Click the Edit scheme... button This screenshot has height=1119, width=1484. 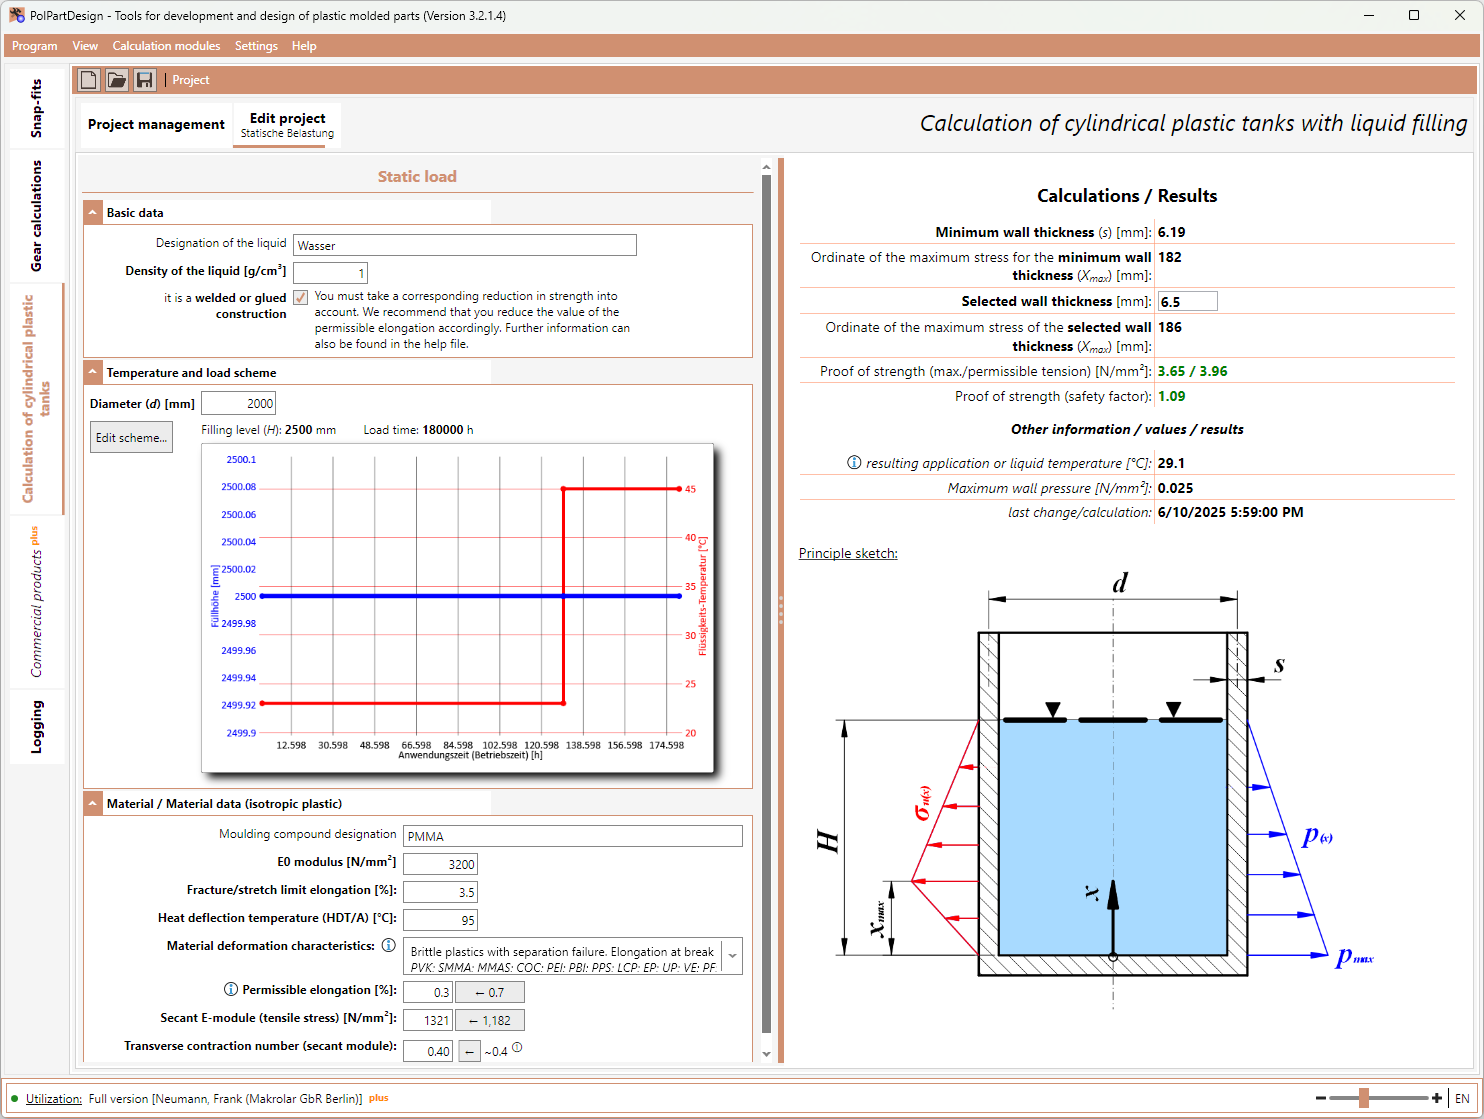[131, 437]
